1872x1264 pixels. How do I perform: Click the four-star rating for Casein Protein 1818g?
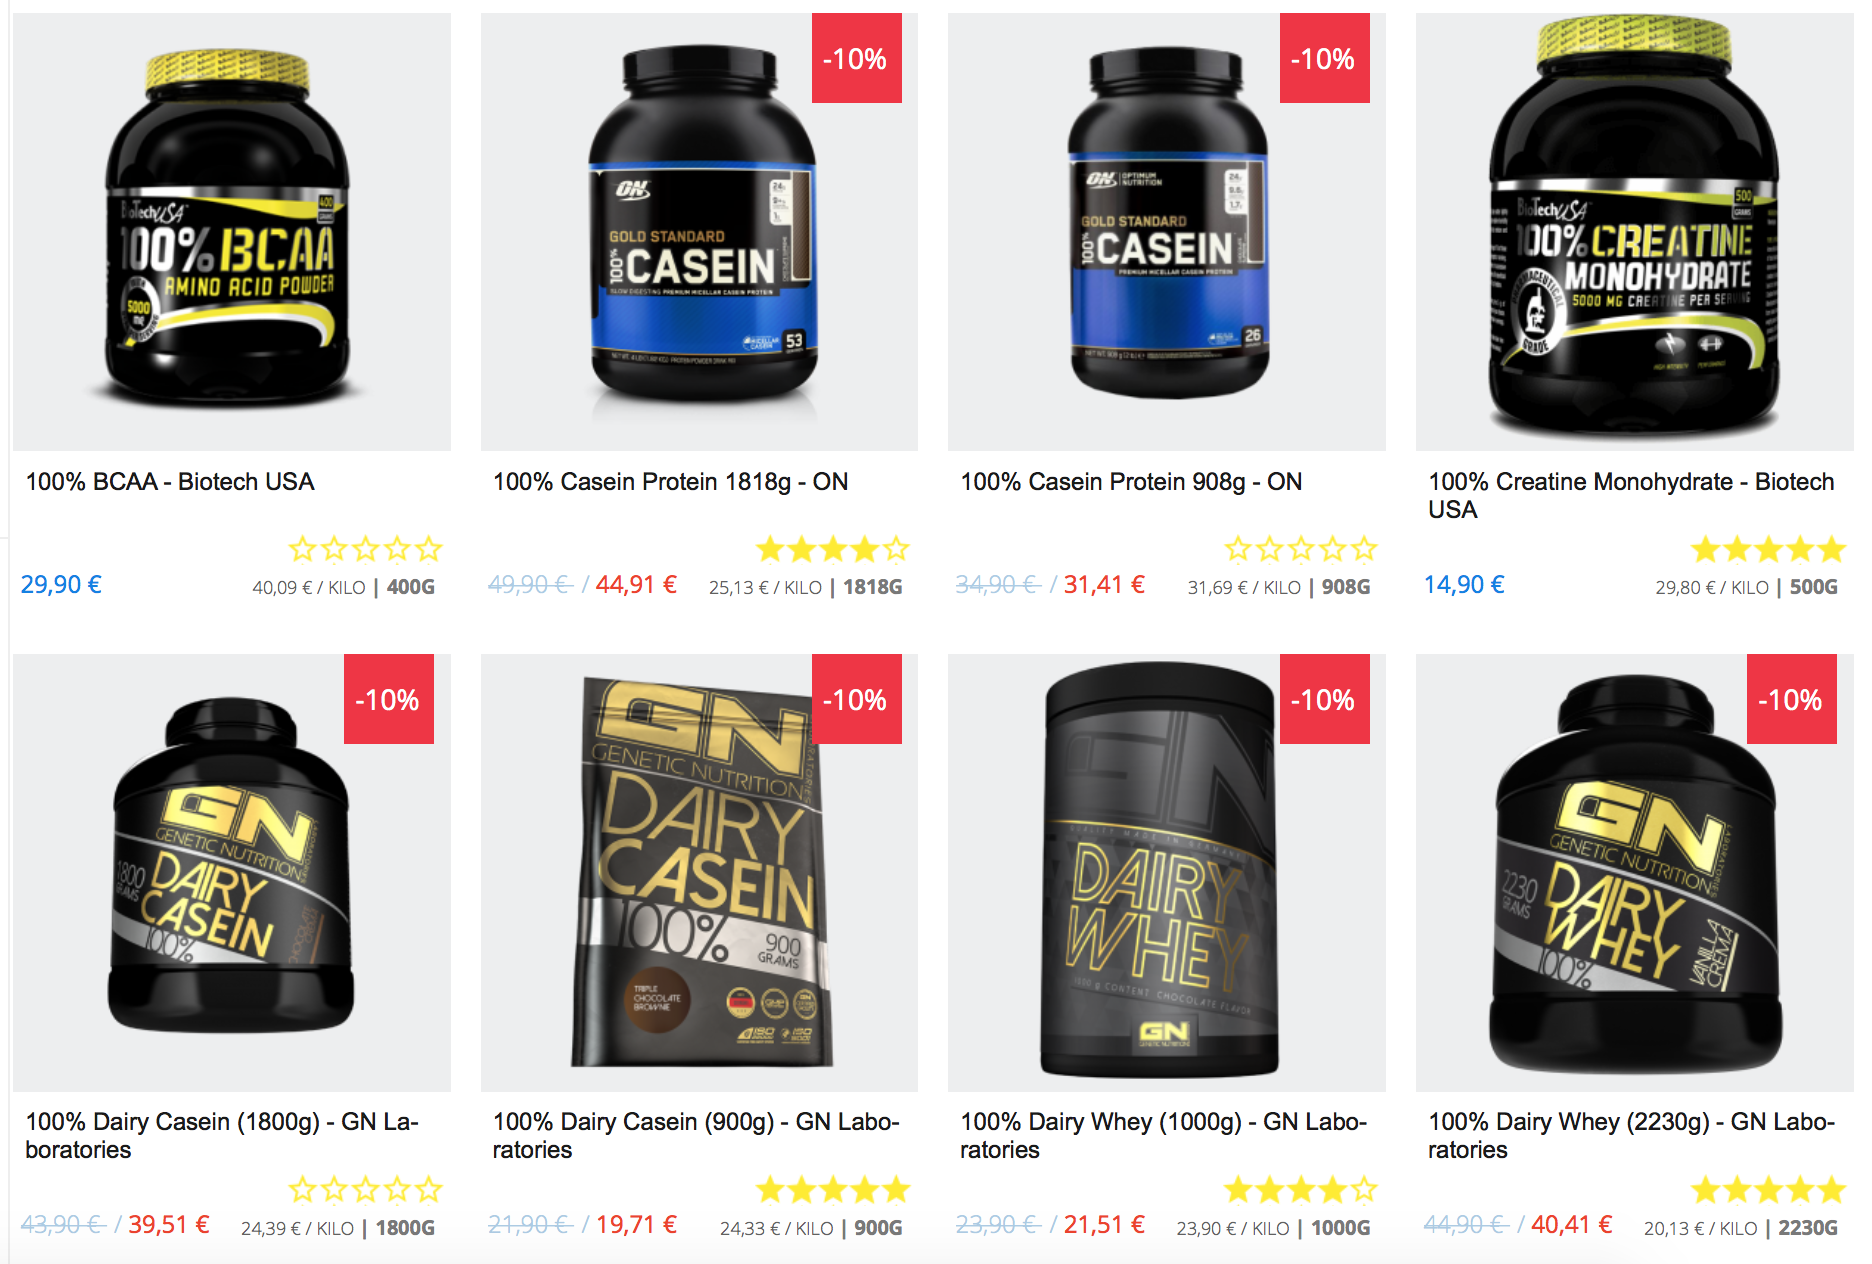tap(833, 549)
